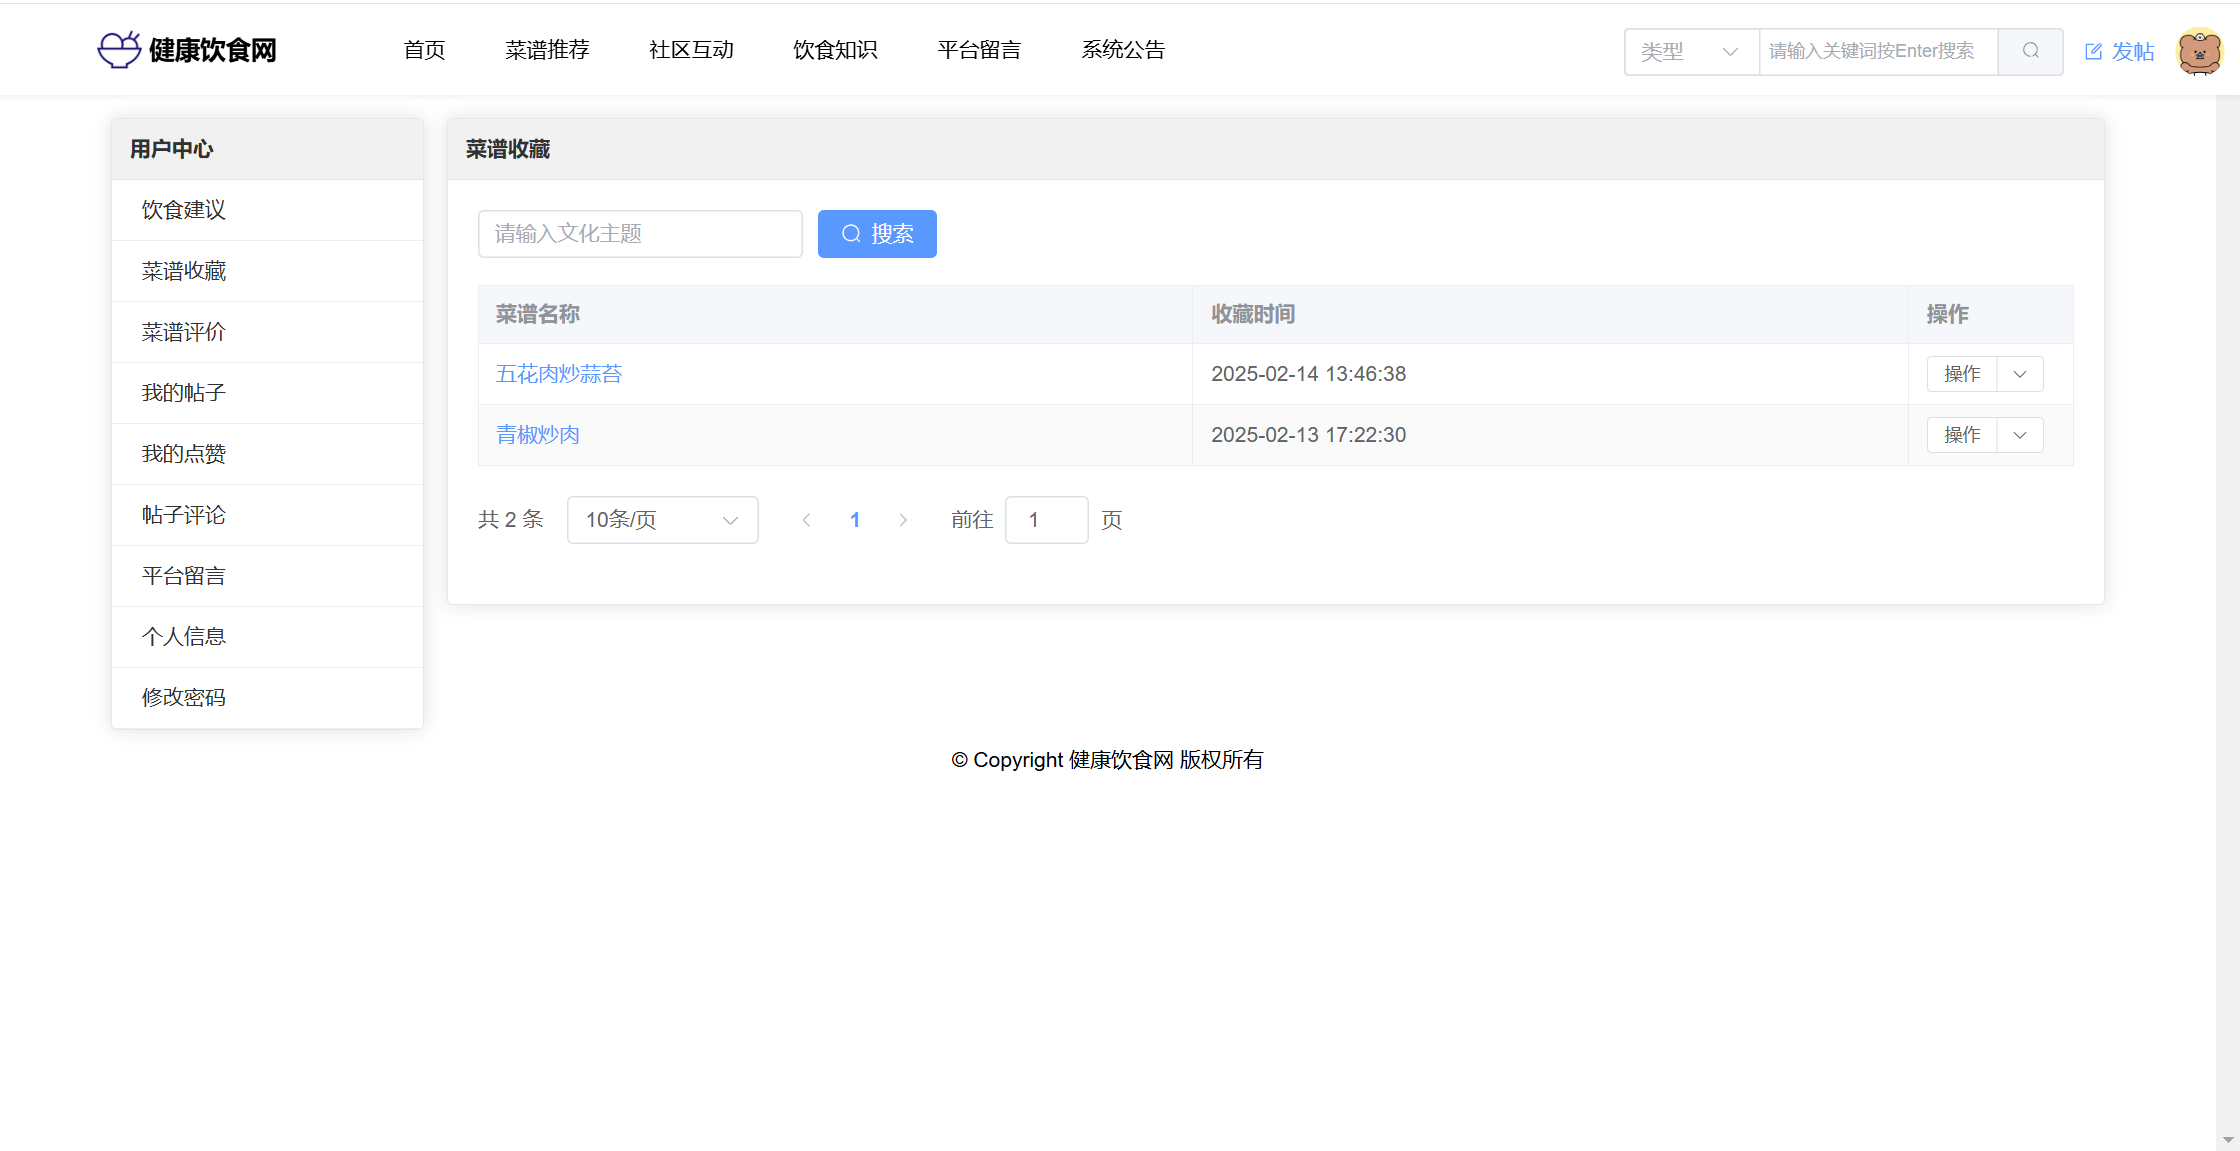Expand 操作 arrow for 五花肉炒蒜苔 row
The width and height of the screenshot is (2240, 1151).
coord(2020,374)
